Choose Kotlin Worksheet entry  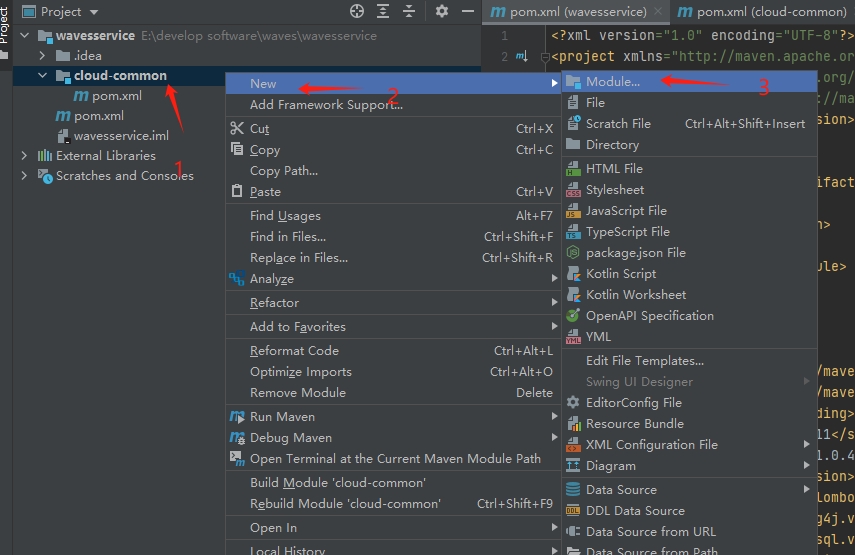pos(689,294)
